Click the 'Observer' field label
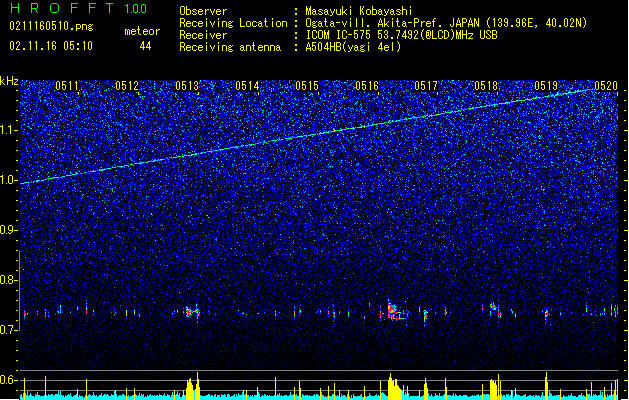629x400 pixels. point(203,11)
